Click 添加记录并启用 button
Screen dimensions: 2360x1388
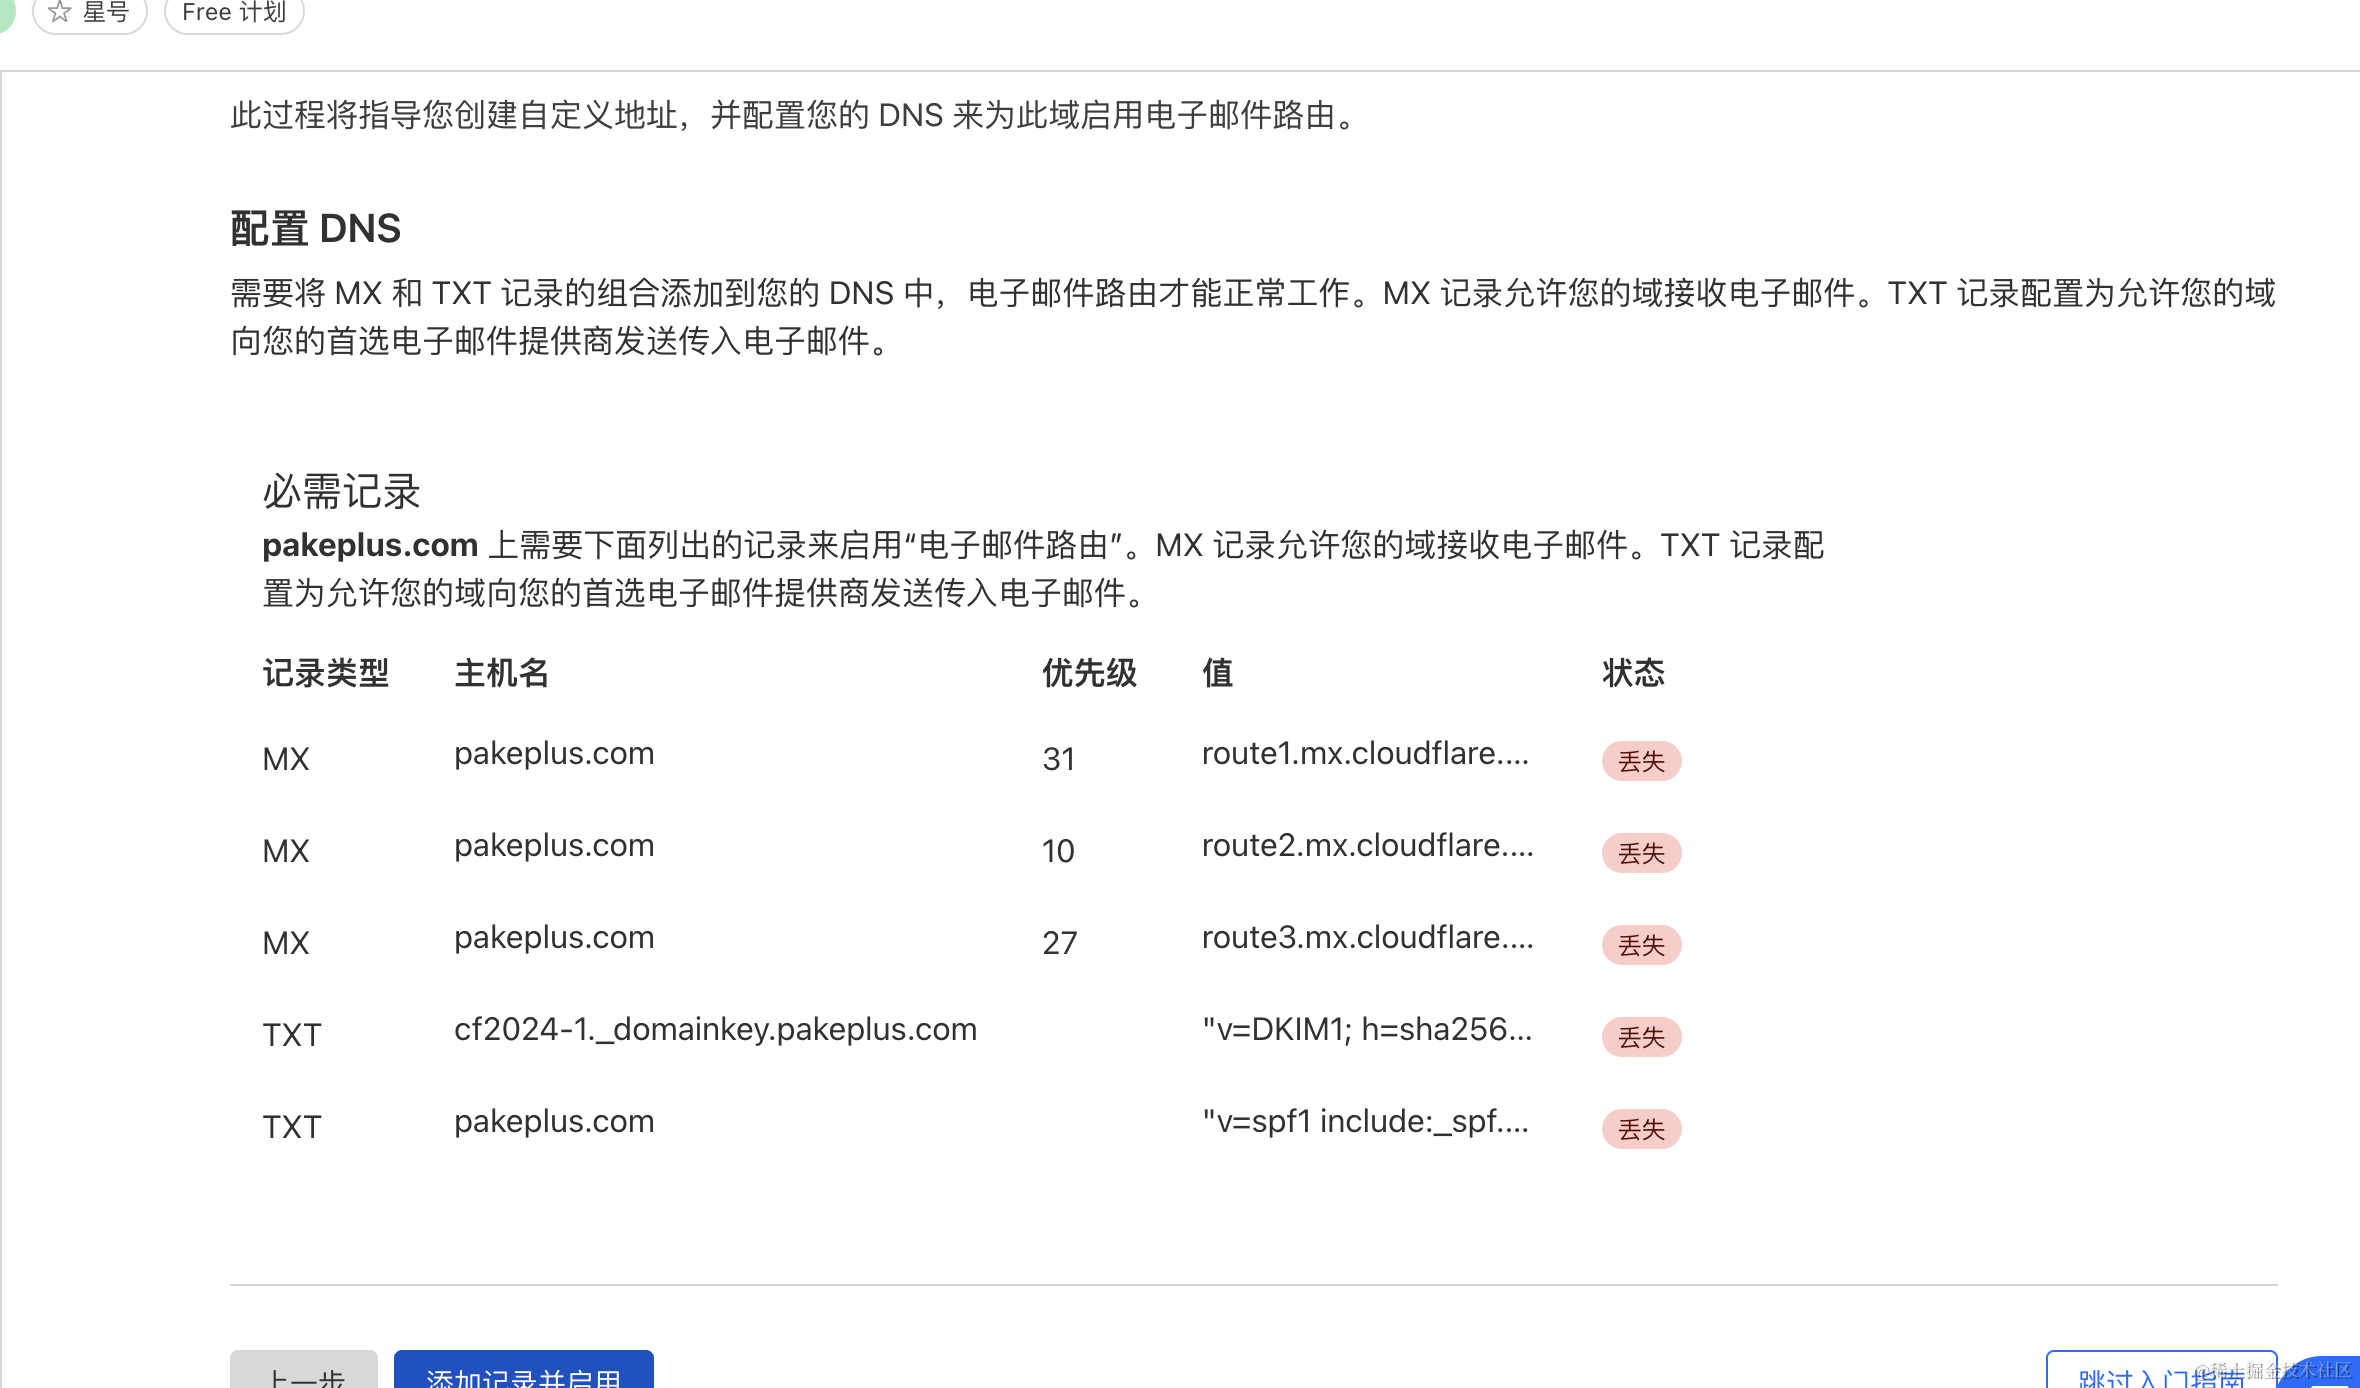523,1372
